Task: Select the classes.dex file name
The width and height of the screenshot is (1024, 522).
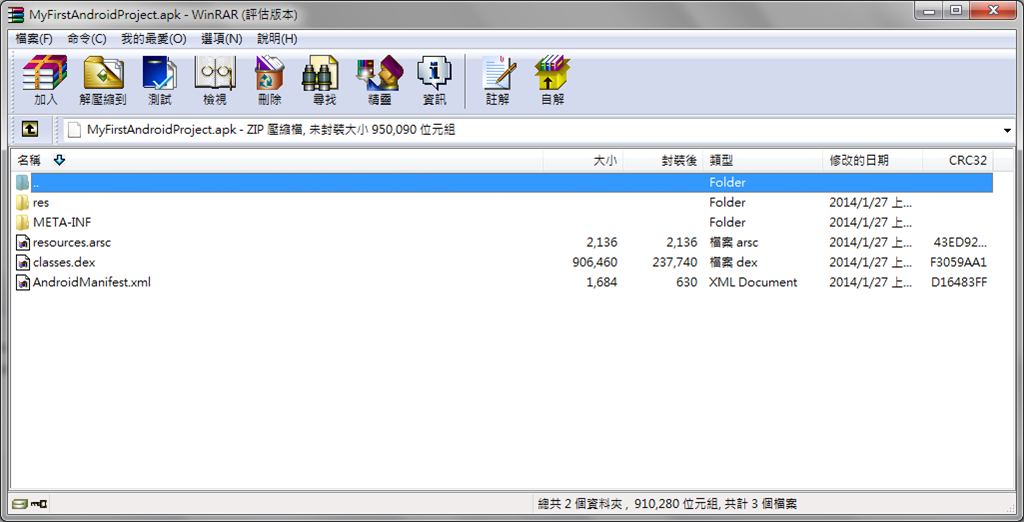Action: tap(64, 263)
